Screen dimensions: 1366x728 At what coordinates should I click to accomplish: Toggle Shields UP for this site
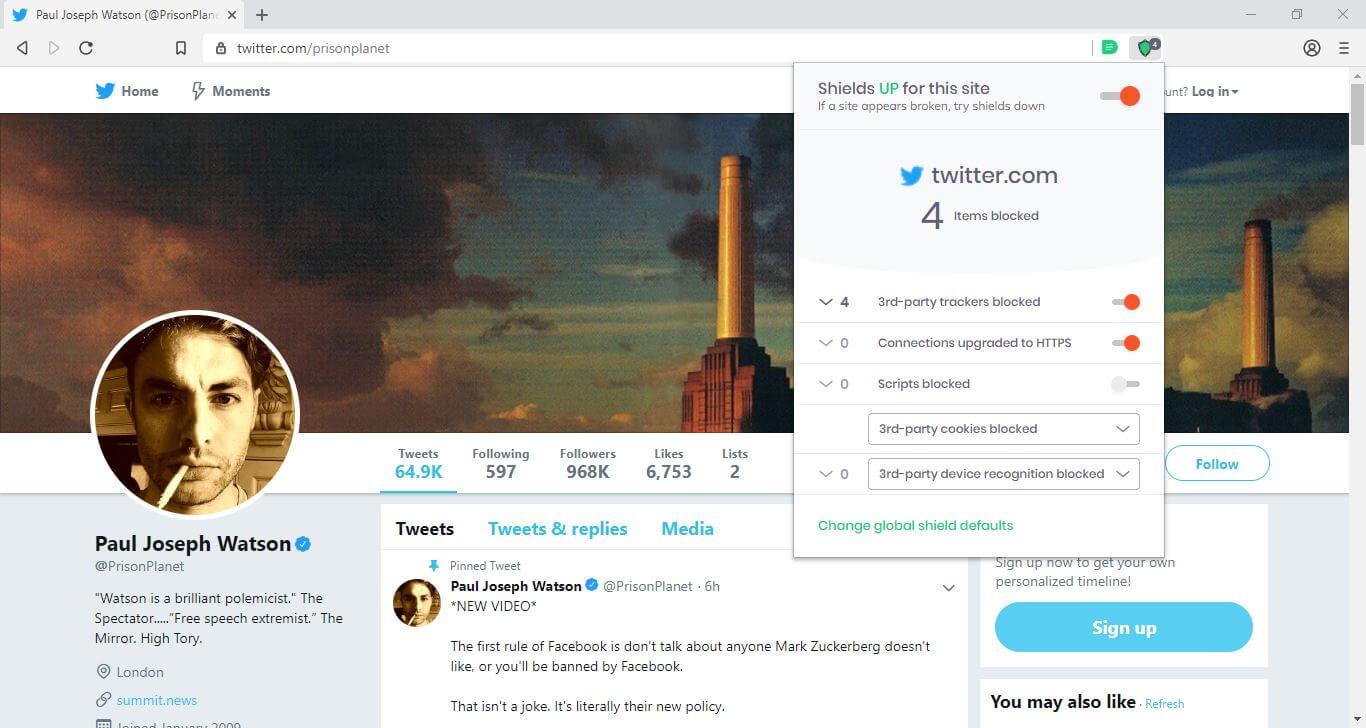(x=1120, y=96)
